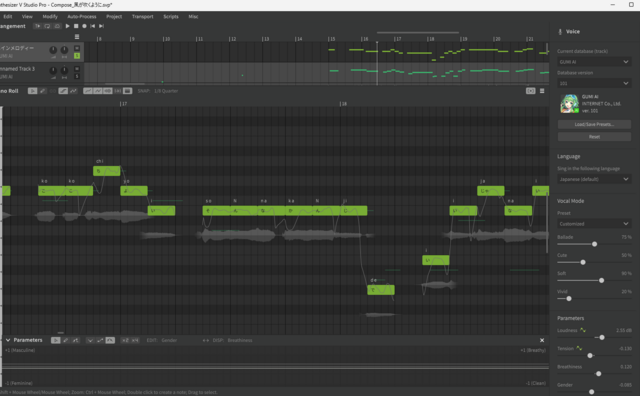Open the GUMI AI current database dropdown
This screenshot has width=640, height=396.
point(594,62)
